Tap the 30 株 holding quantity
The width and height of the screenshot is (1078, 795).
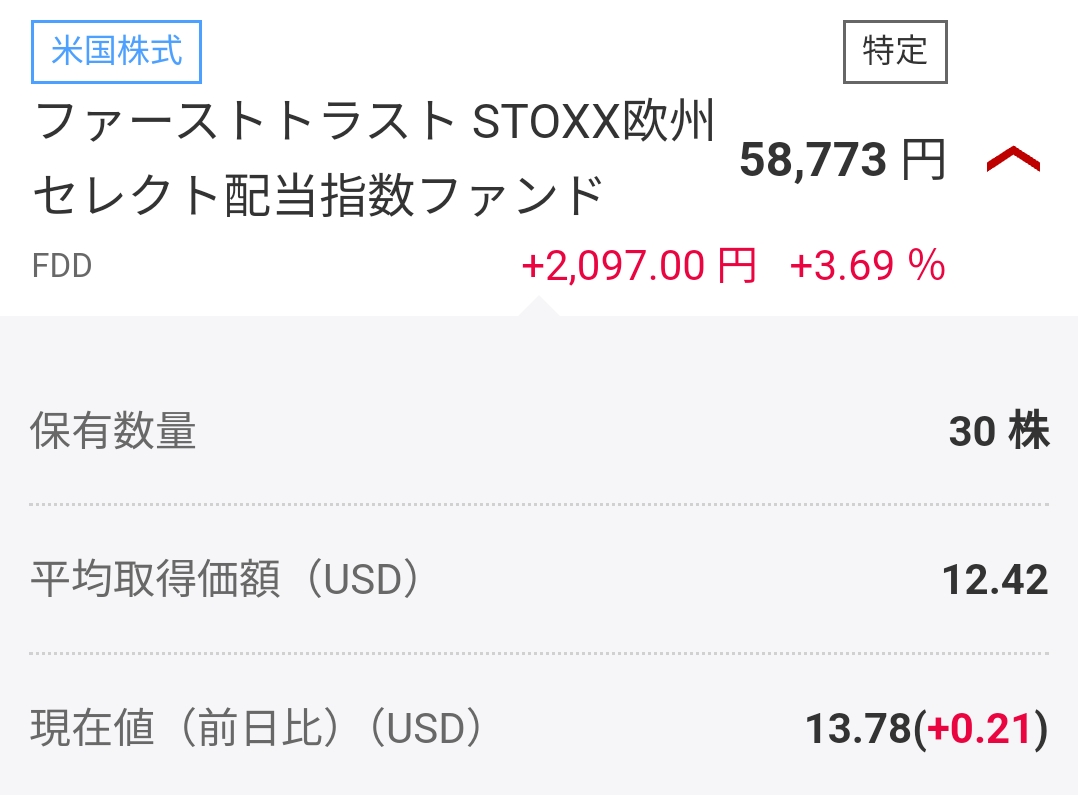pyautogui.click(x=998, y=432)
